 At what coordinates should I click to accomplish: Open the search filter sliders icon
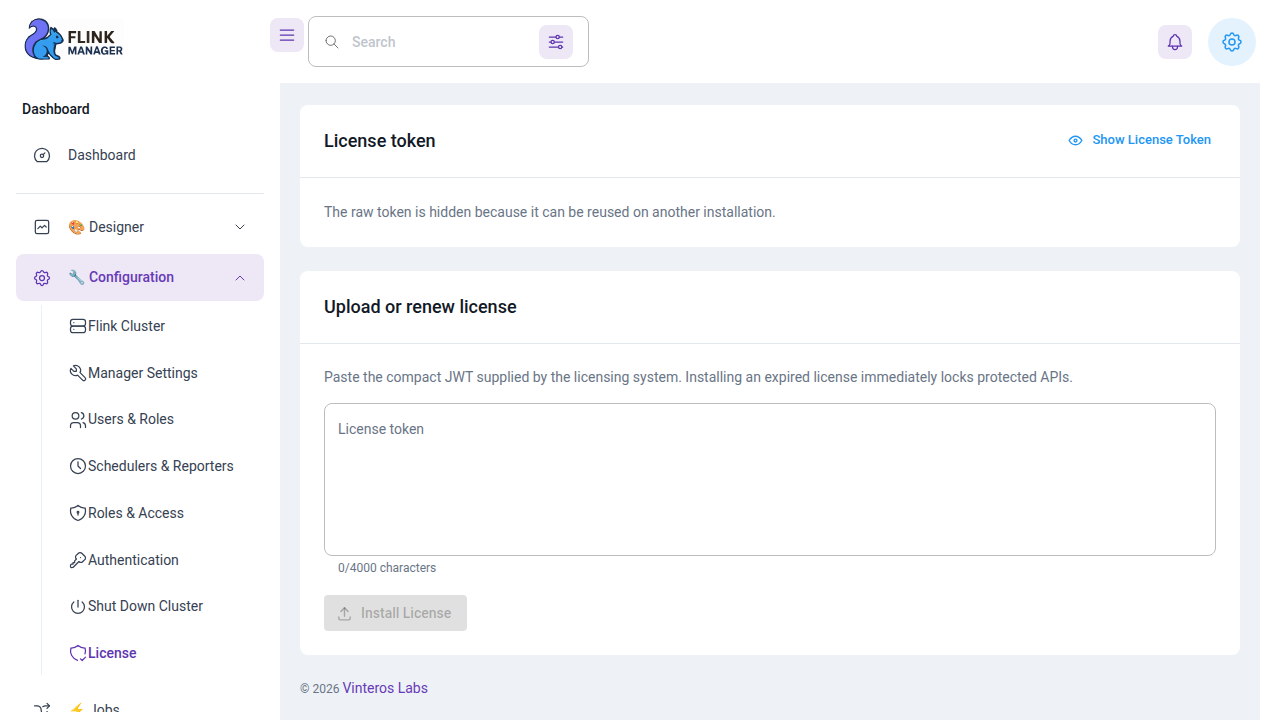point(556,42)
